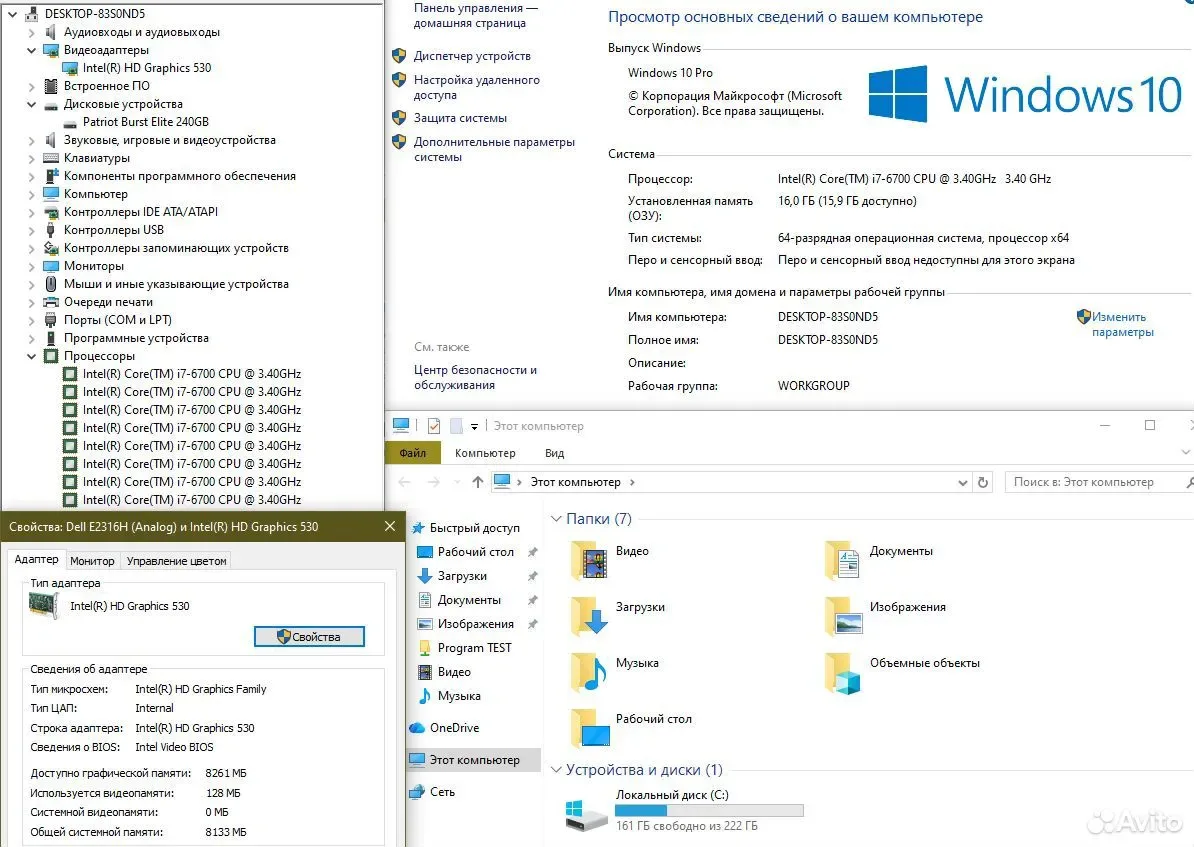The height and width of the screenshot is (847, 1194).
Task: Collapse the Видеоадаптеры tree node
Action: click(x=31, y=50)
